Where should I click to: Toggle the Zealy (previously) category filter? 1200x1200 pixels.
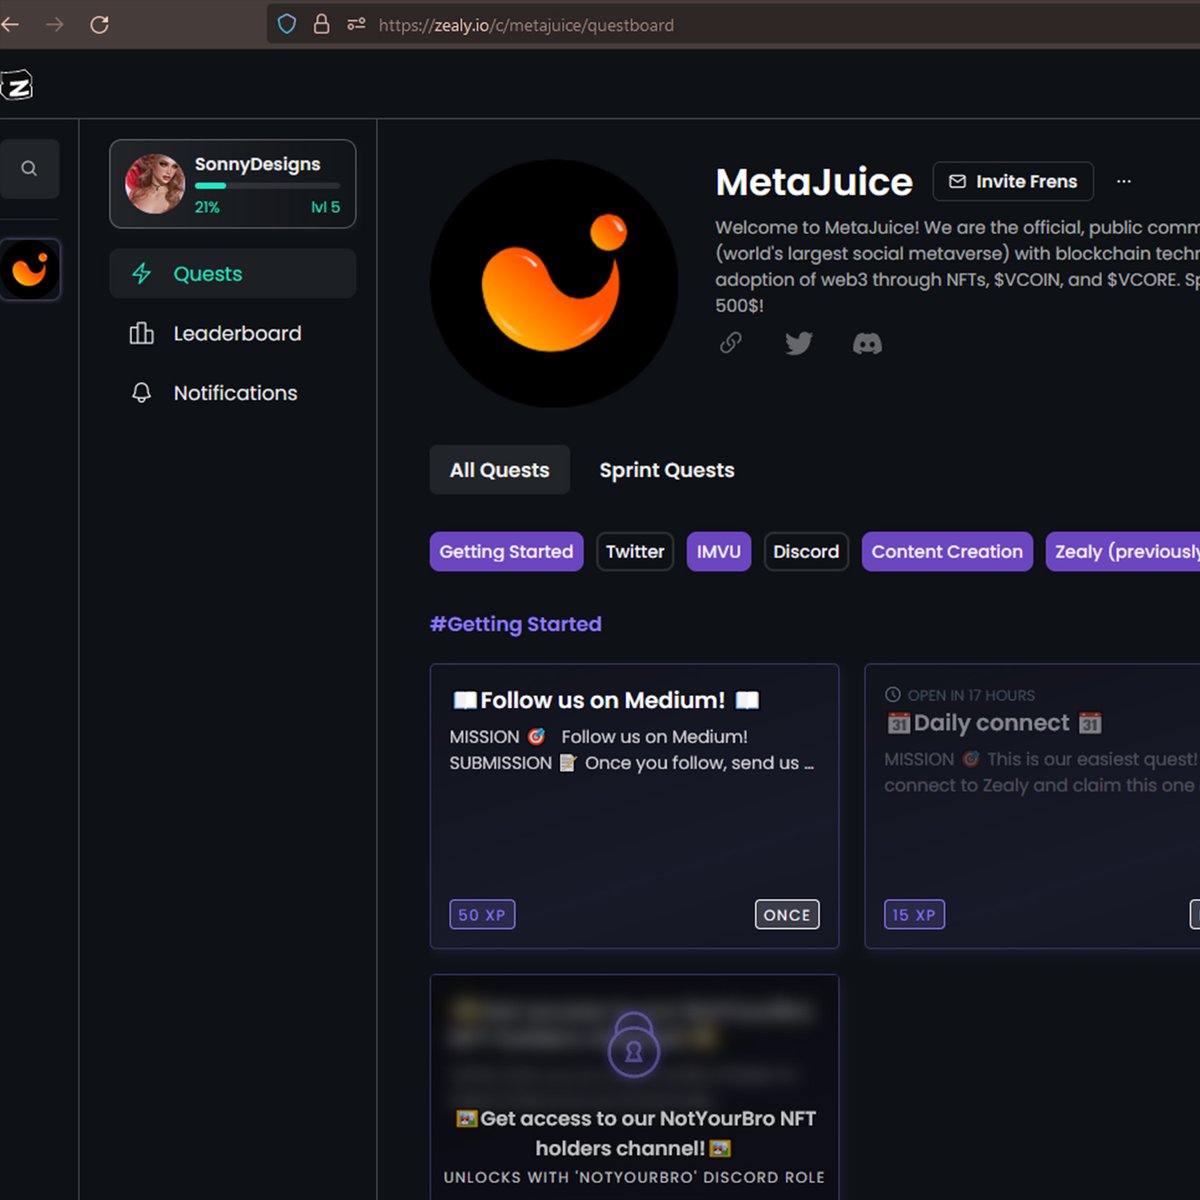coord(1123,552)
